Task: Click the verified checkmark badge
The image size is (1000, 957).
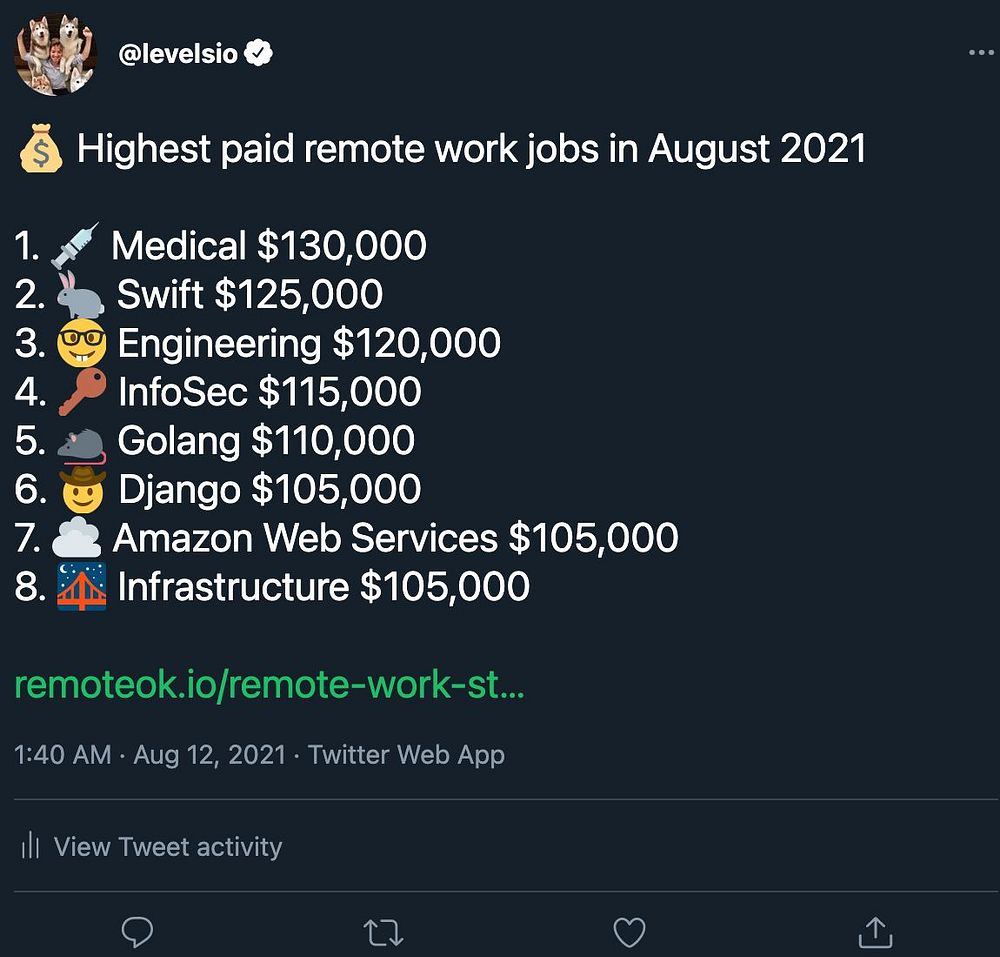Action: [260, 54]
